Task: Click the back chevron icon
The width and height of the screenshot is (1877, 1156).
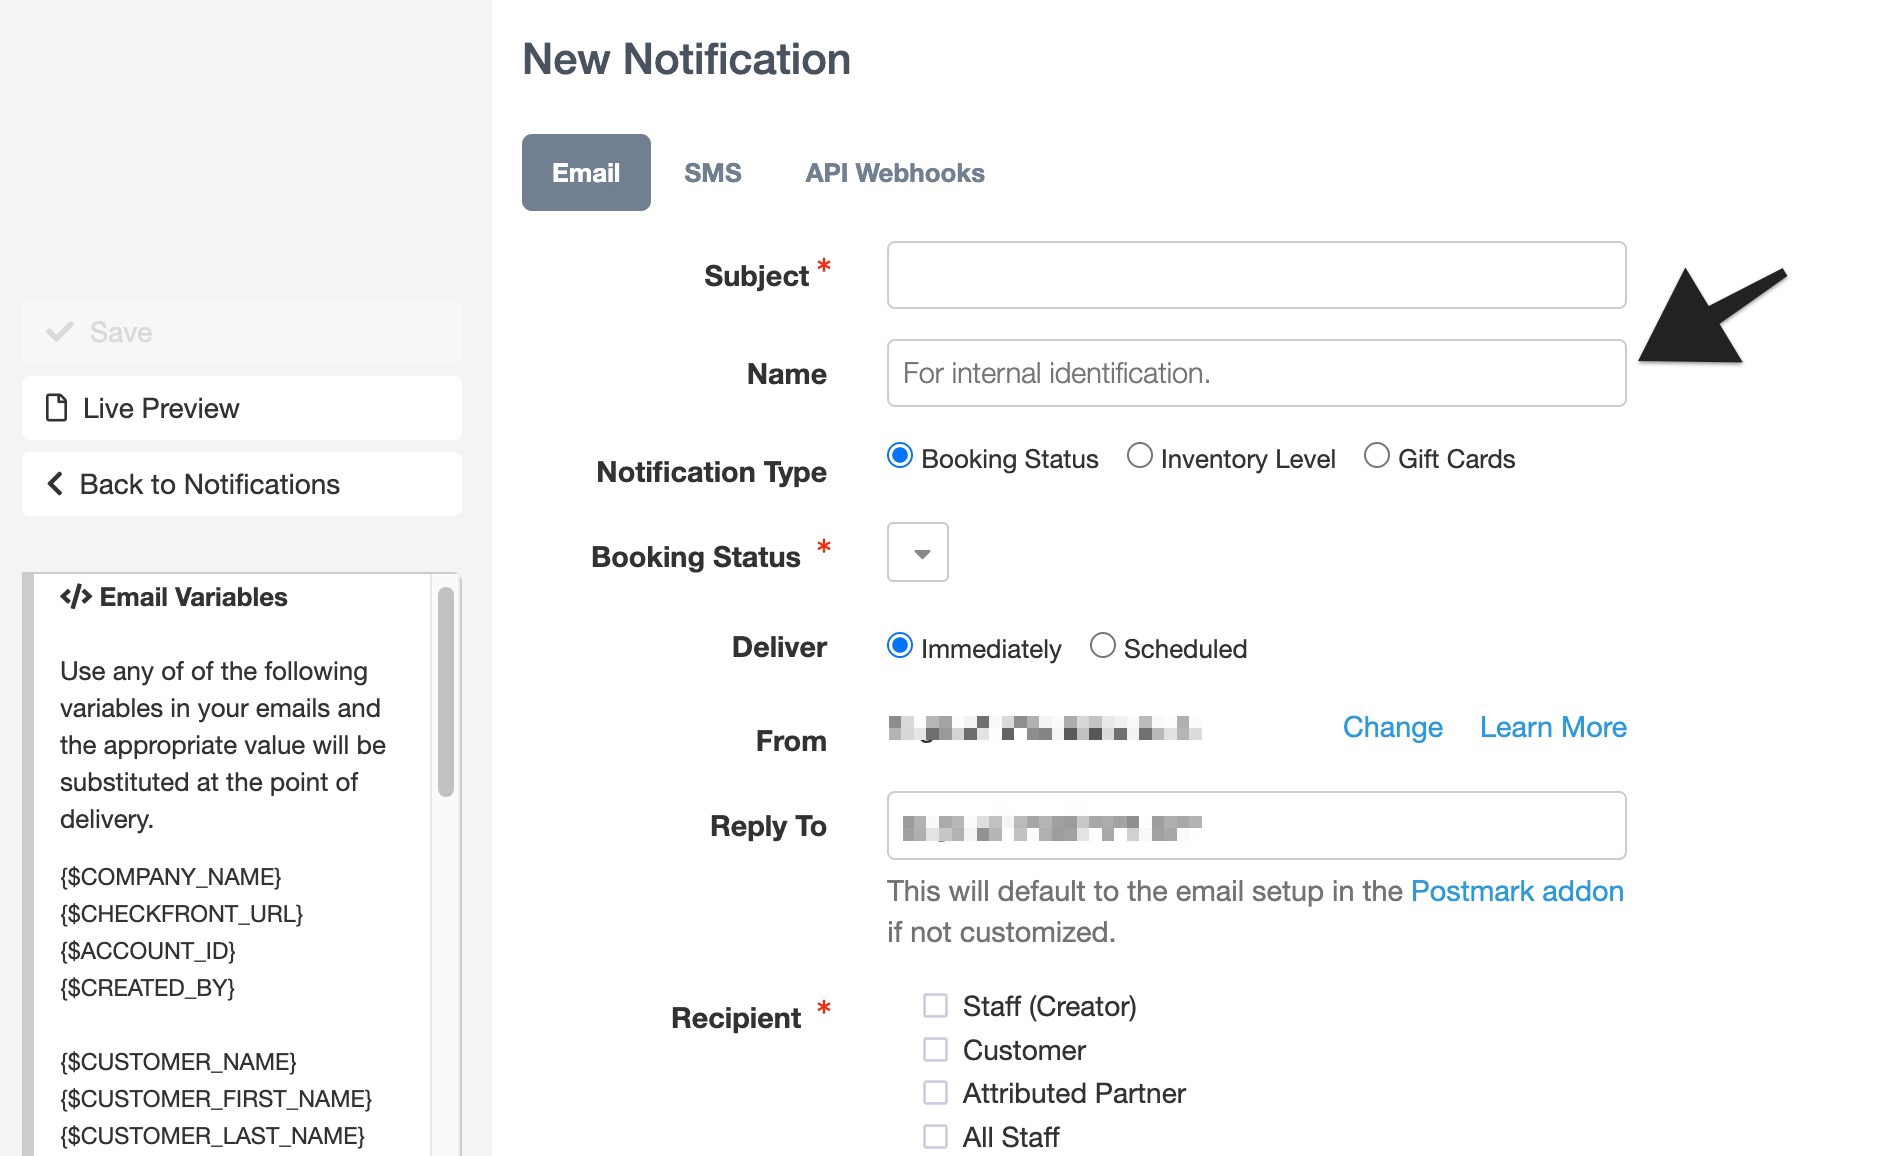Action: [55, 484]
